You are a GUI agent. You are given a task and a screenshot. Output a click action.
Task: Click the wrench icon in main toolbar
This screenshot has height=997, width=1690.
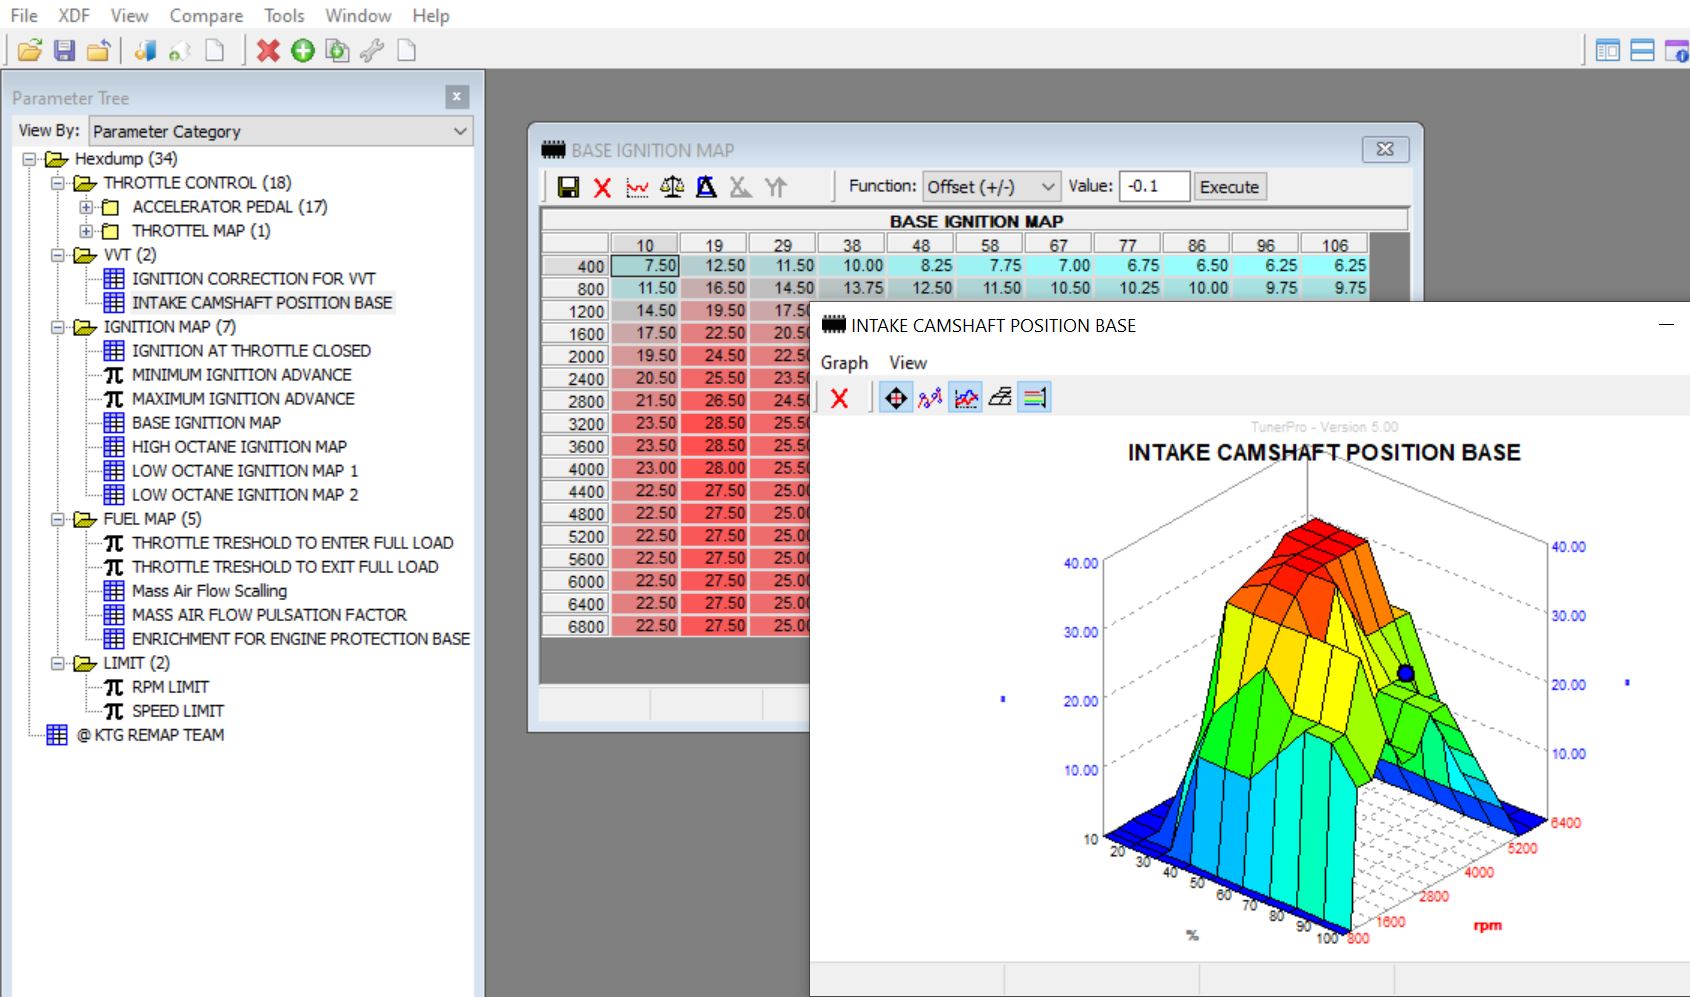click(x=372, y=50)
